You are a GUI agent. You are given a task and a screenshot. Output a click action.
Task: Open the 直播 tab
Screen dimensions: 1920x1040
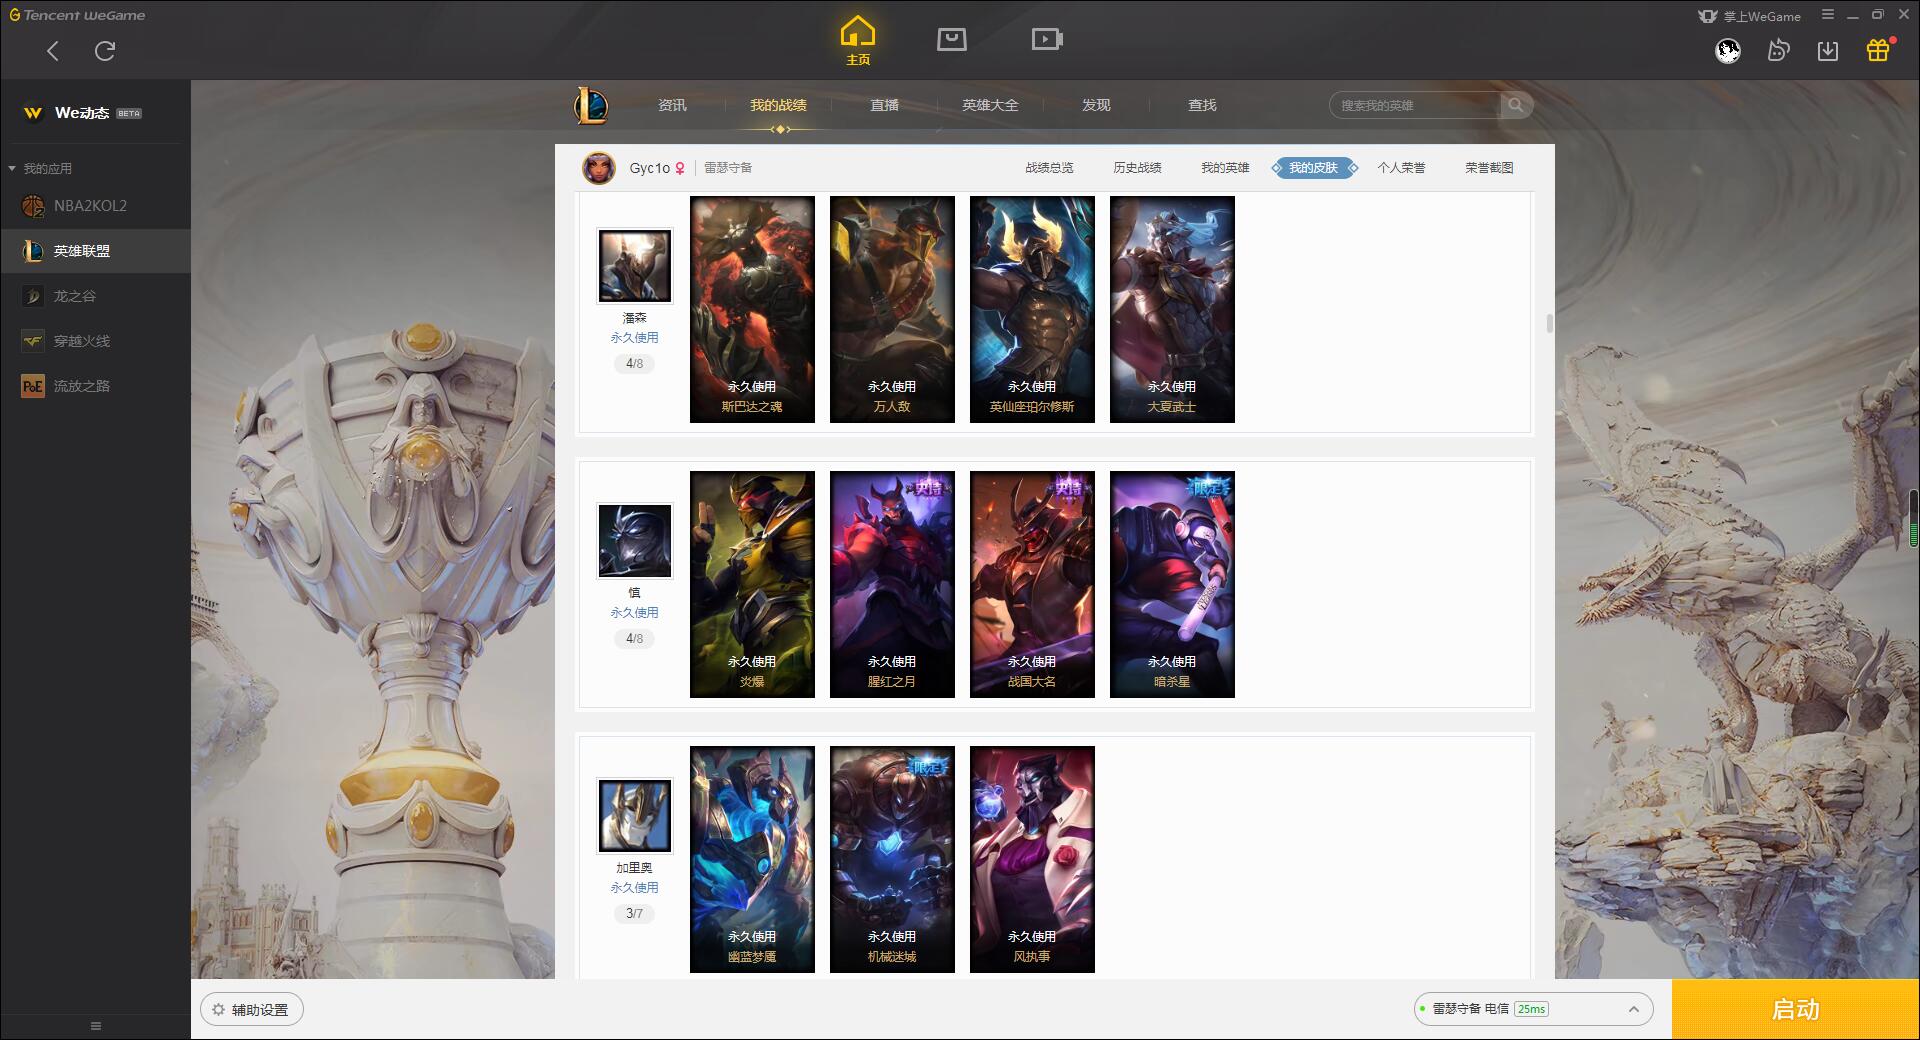click(x=884, y=105)
